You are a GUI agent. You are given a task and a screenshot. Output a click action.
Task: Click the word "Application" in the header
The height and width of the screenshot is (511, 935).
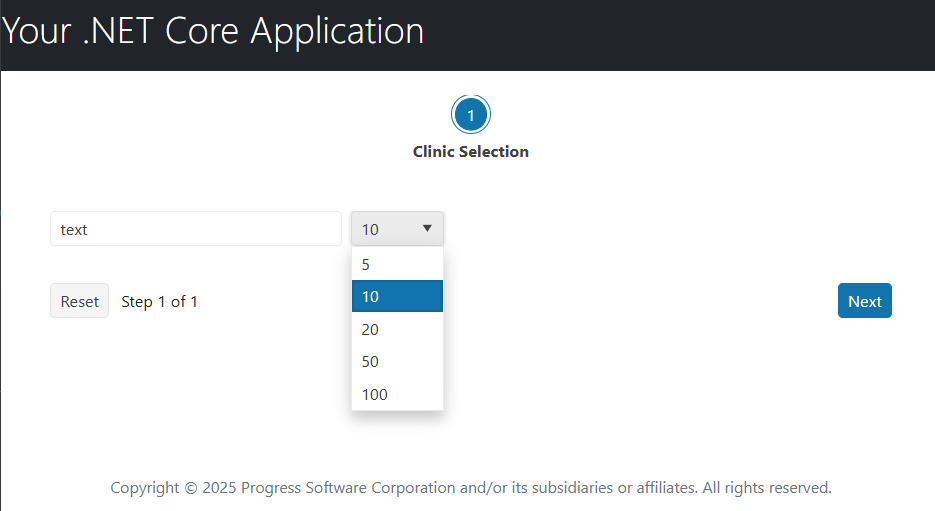click(x=337, y=31)
